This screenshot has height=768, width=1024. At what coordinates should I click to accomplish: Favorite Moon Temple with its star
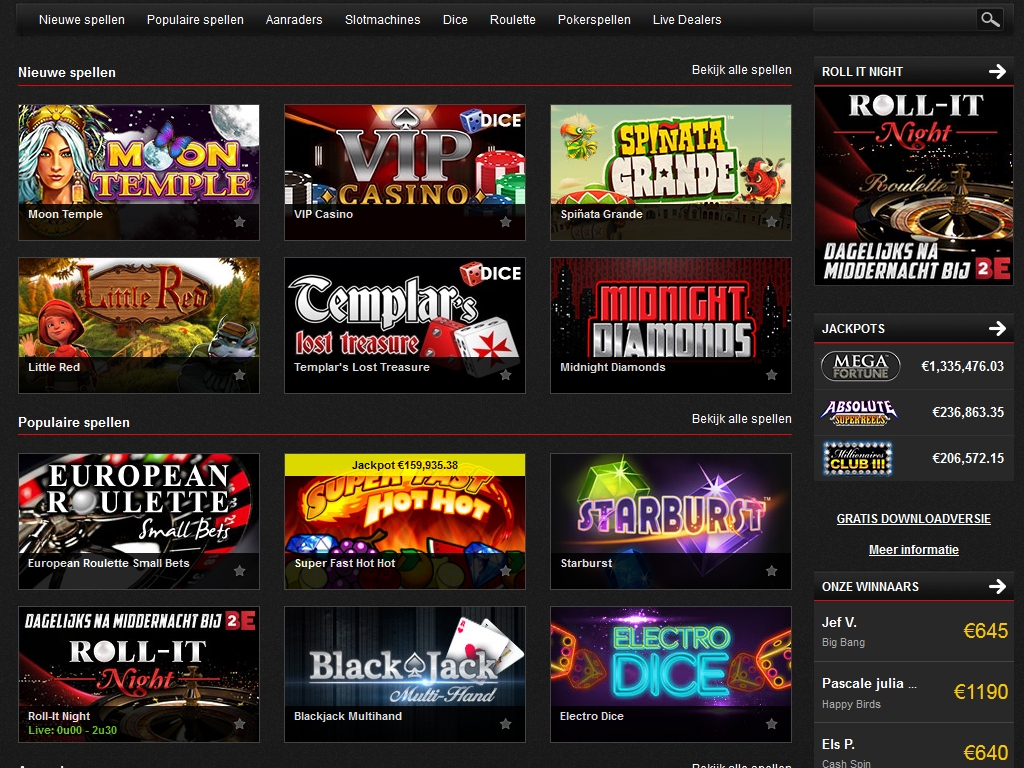click(240, 222)
